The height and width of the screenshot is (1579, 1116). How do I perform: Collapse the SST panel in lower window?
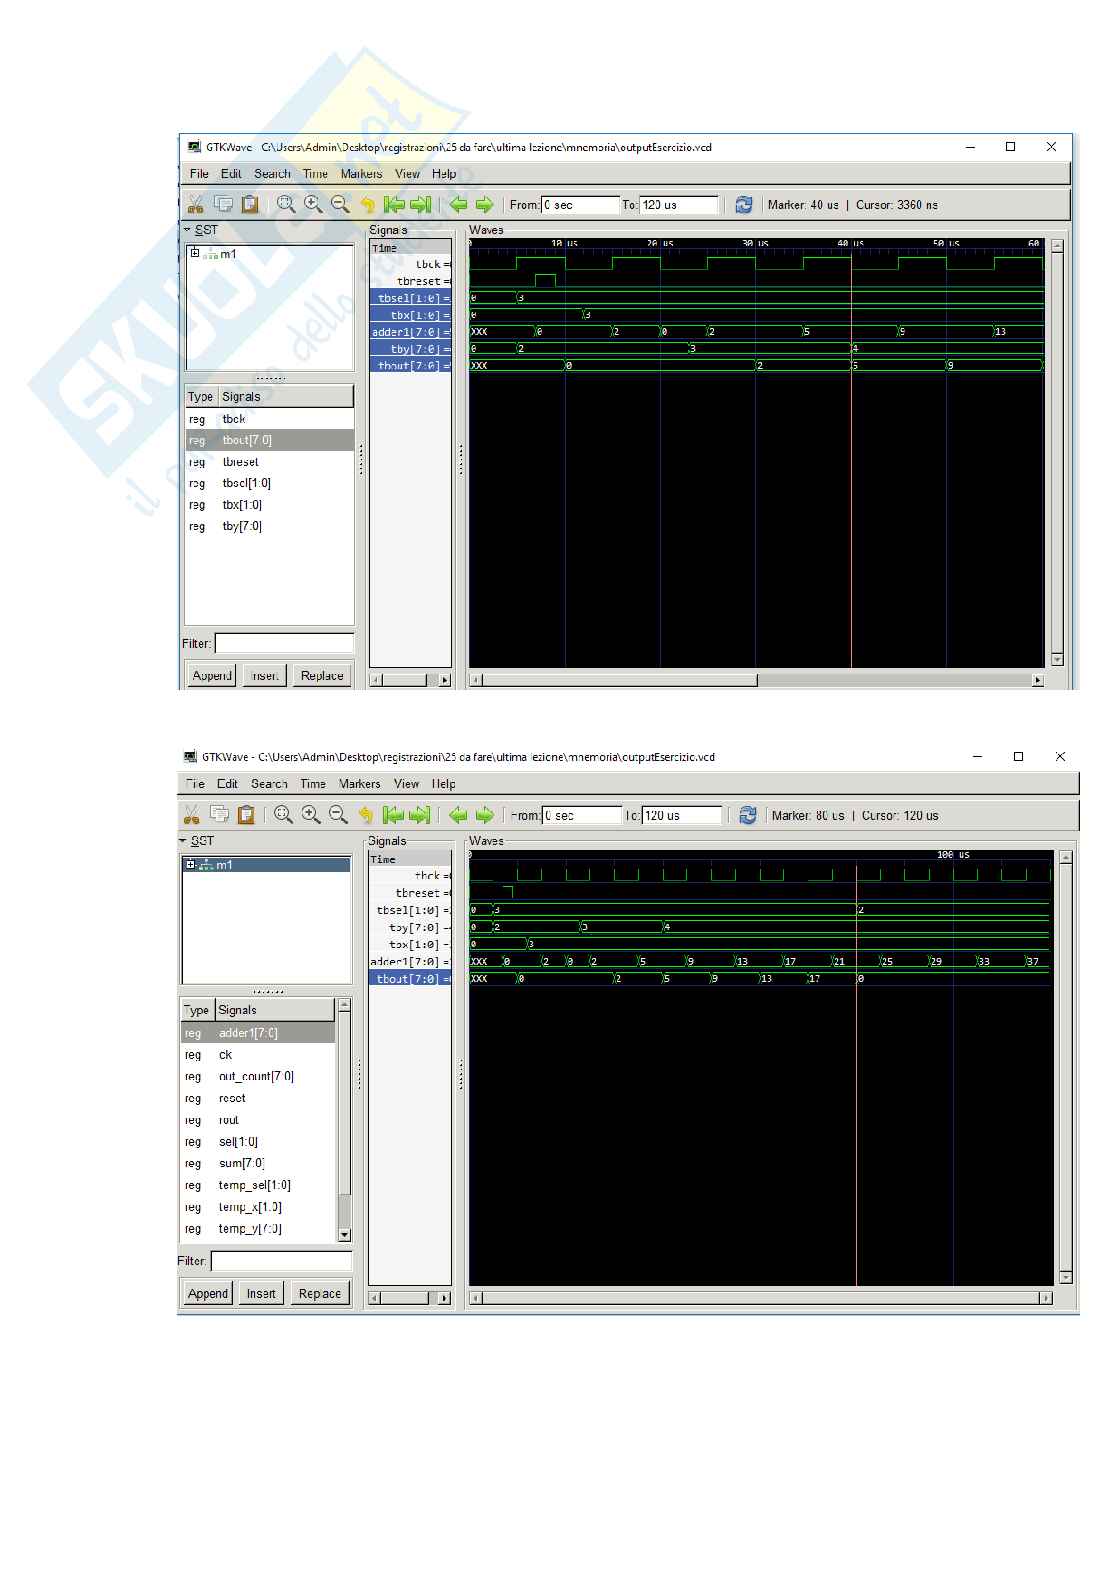184,841
